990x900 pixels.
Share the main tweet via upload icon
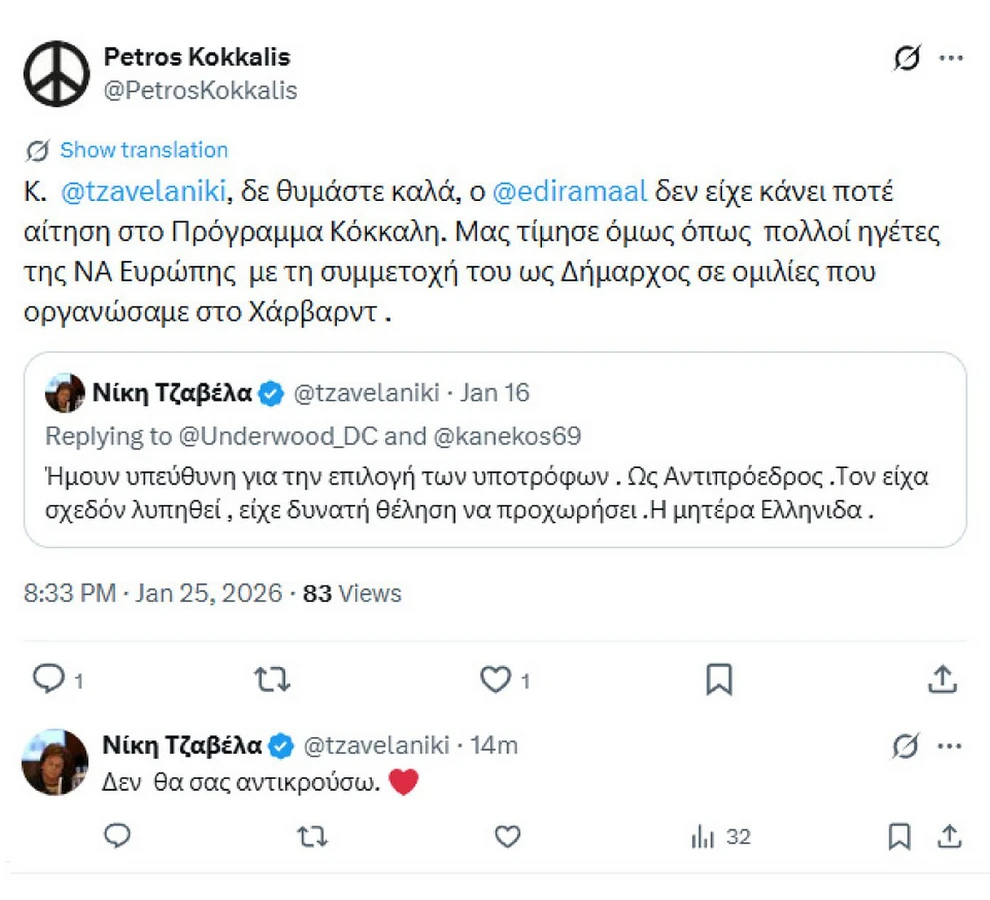[942, 680]
